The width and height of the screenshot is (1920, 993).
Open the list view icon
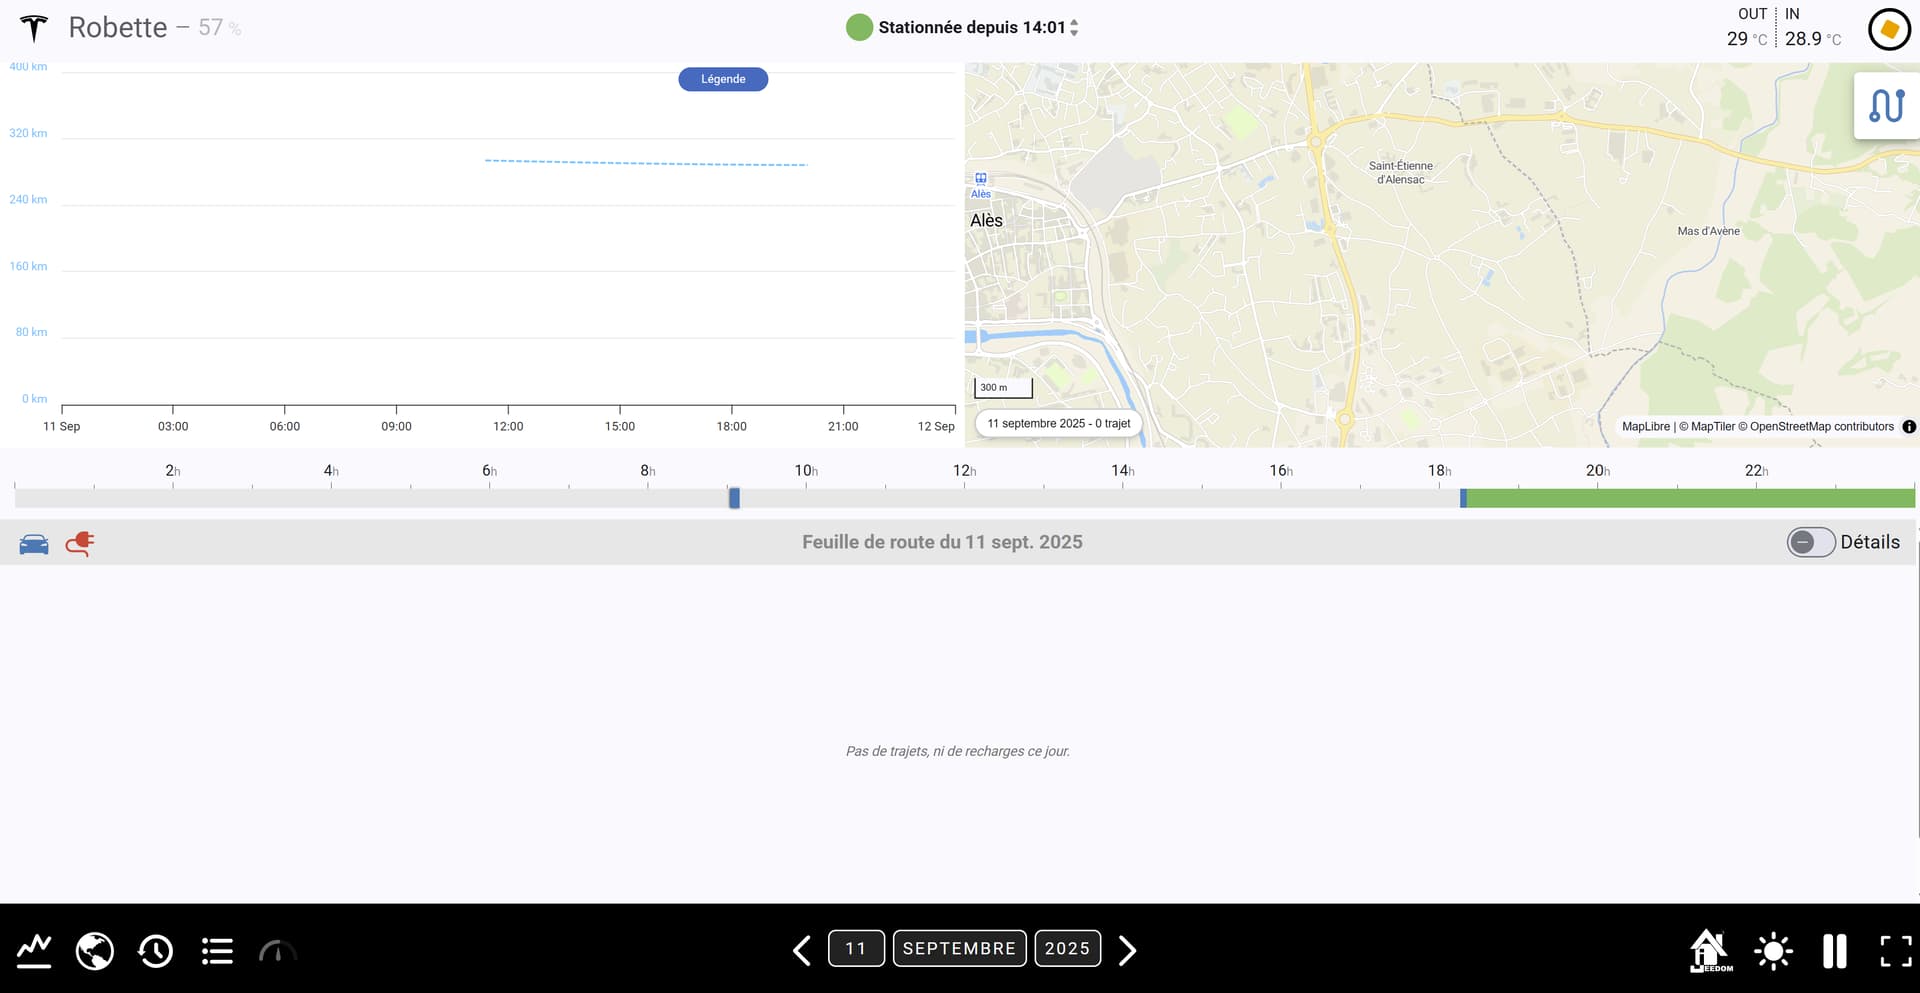pos(217,950)
